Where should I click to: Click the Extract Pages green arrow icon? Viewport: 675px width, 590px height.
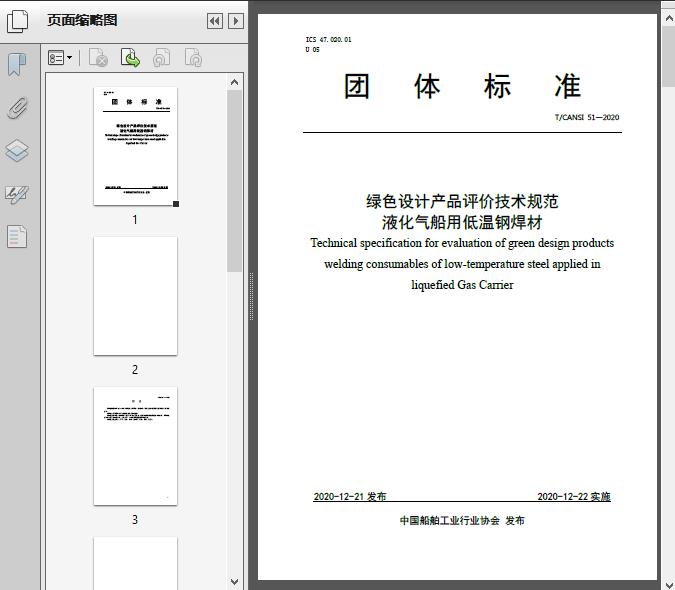click(x=130, y=58)
